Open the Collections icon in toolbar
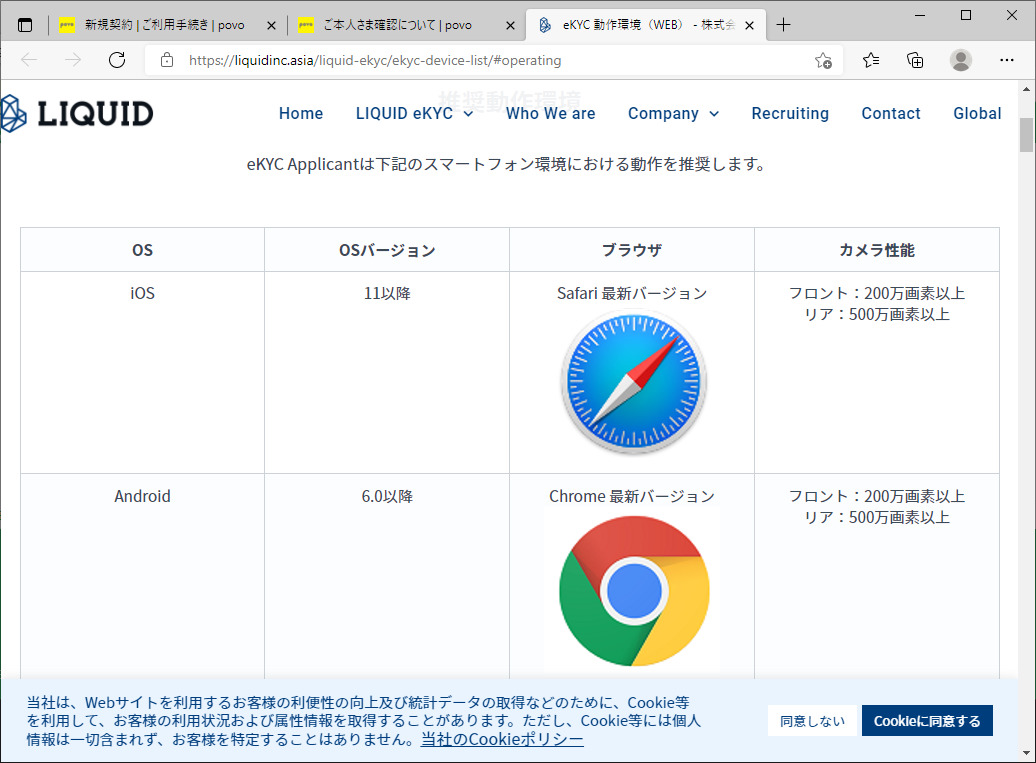The image size is (1036, 763). (915, 60)
